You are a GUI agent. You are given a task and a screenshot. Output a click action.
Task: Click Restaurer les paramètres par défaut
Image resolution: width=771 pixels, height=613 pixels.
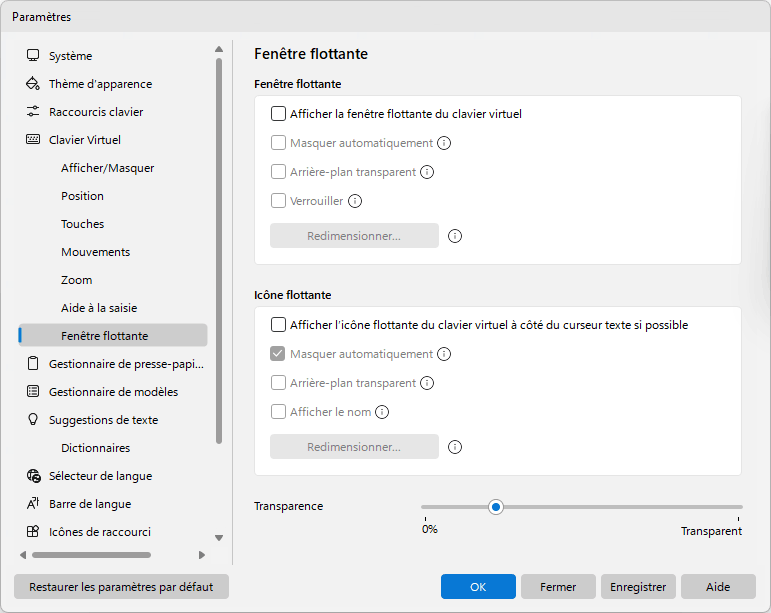coord(121,586)
